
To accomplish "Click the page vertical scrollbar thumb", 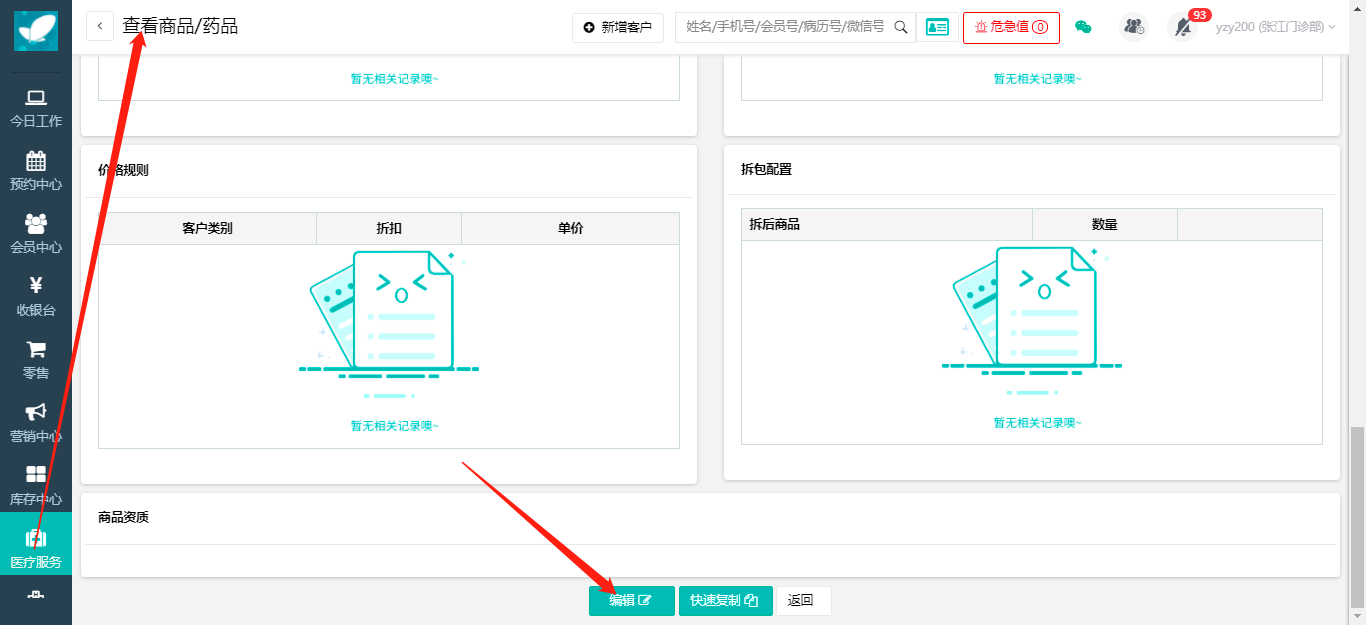I will point(1357,517).
